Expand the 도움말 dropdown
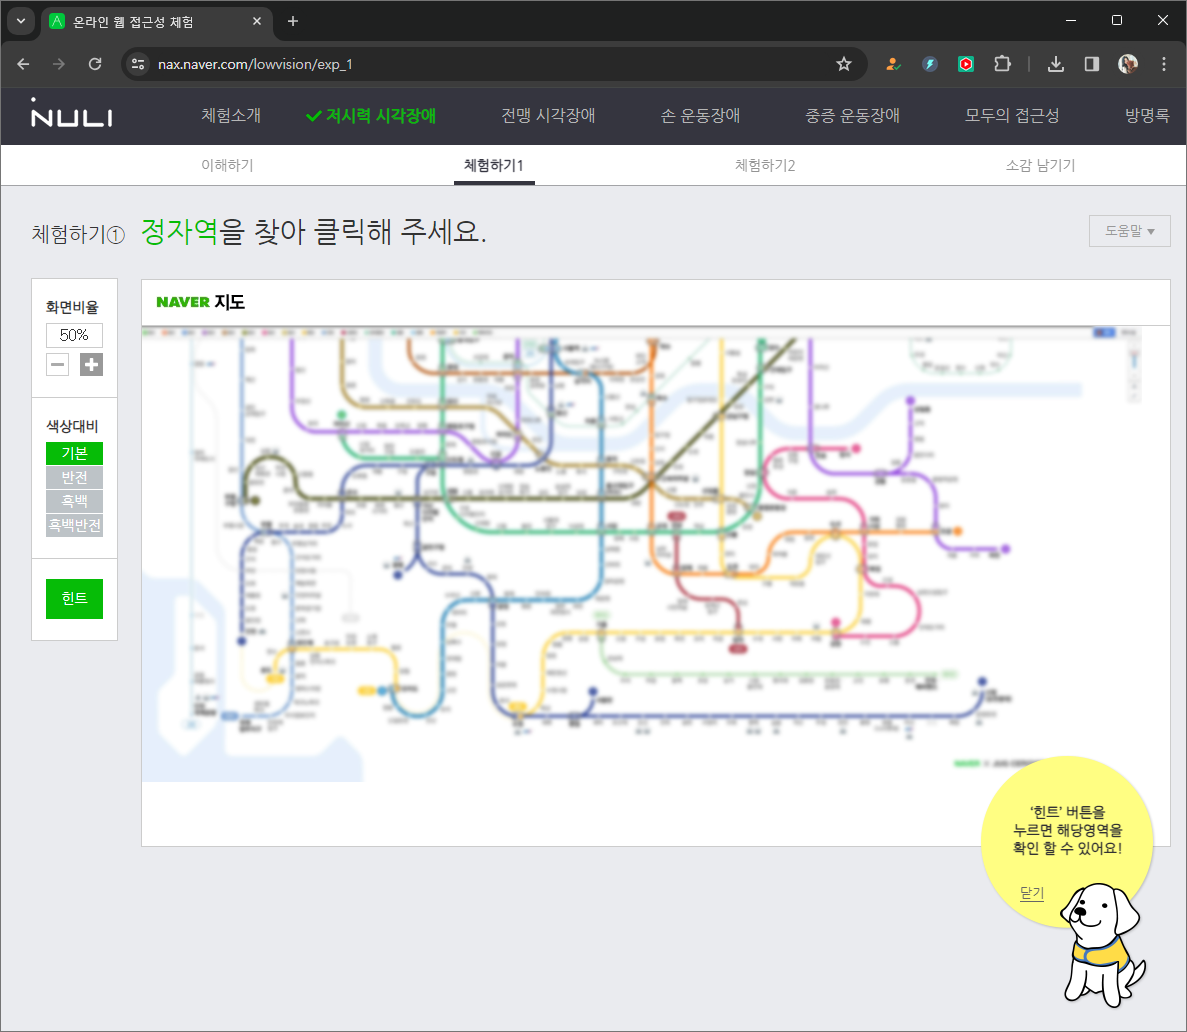 coord(1129,231)
